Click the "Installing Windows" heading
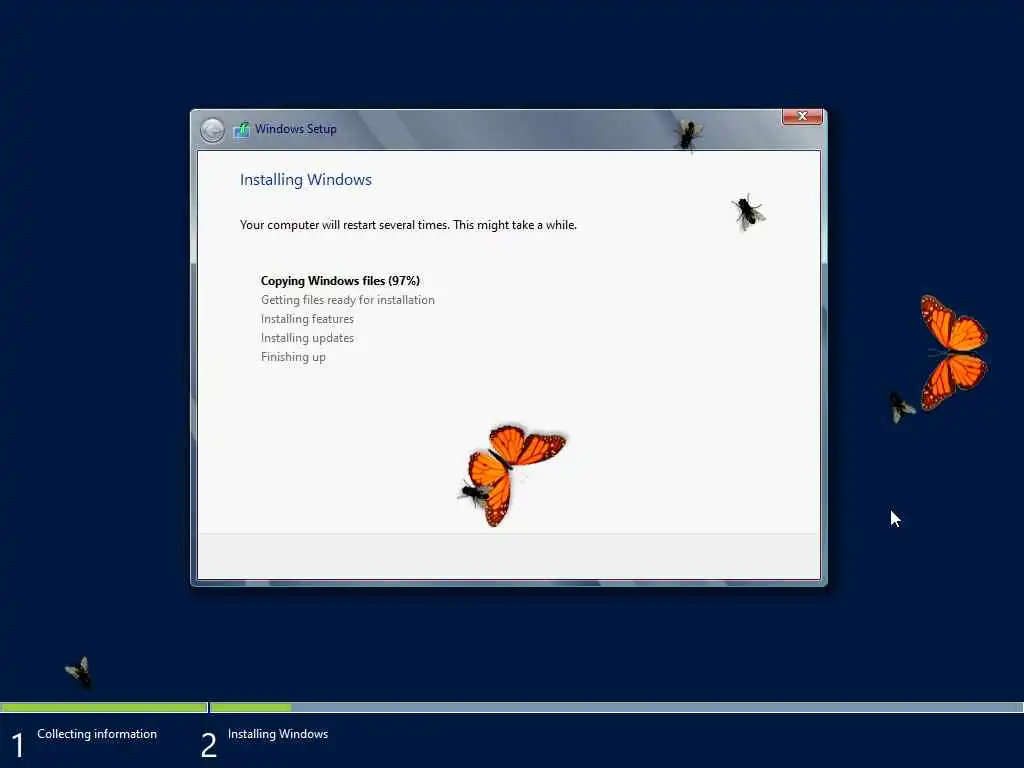The height and width of the screenshot is (768, 1024). pyautogui.click(x=306, y=180)
